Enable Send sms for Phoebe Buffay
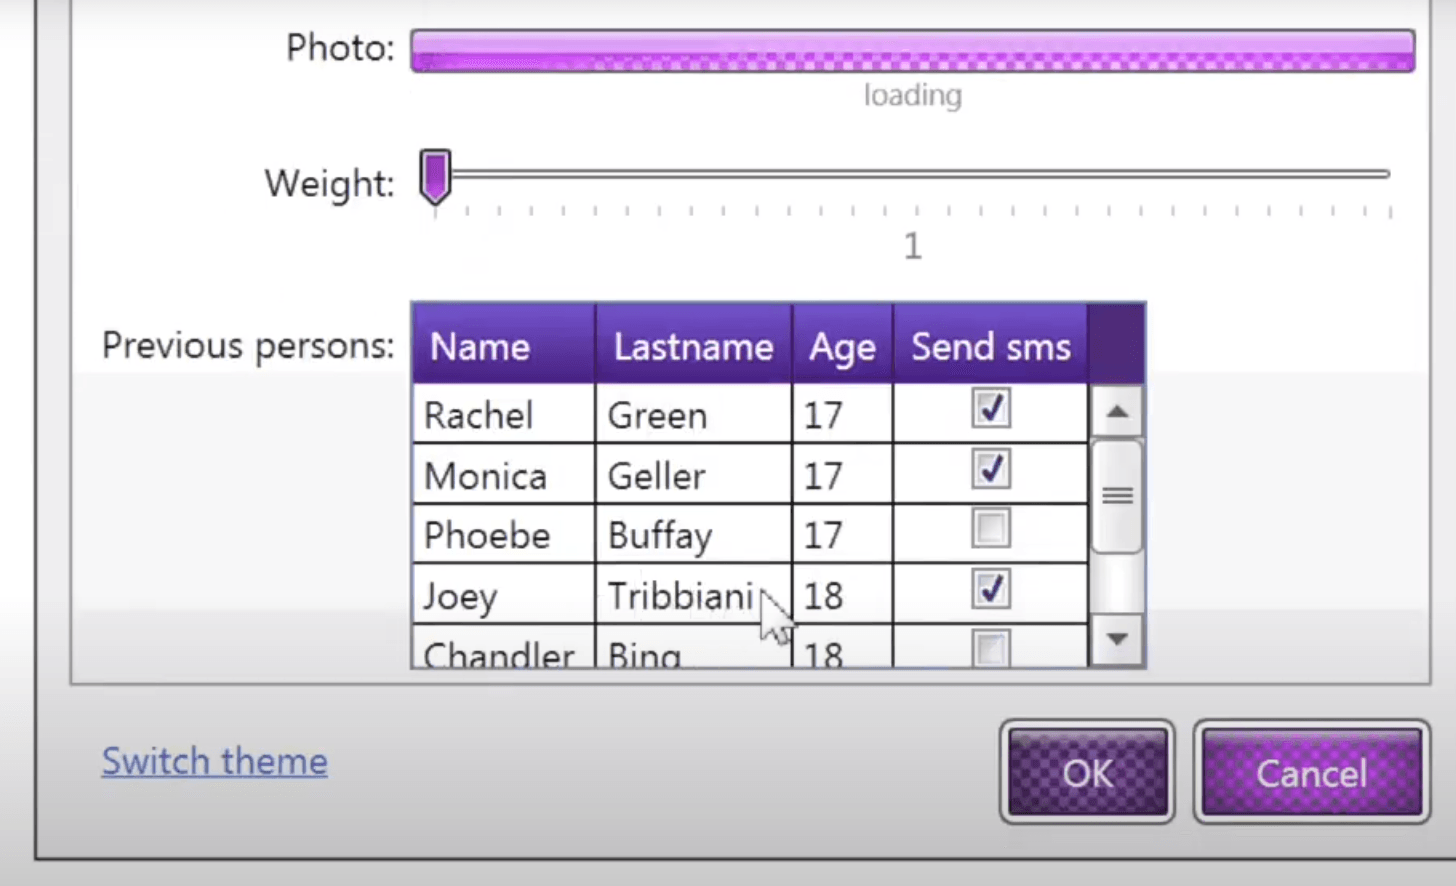Image resolution: width=1456 pixels, height=886 pixels. pos(990,529)
